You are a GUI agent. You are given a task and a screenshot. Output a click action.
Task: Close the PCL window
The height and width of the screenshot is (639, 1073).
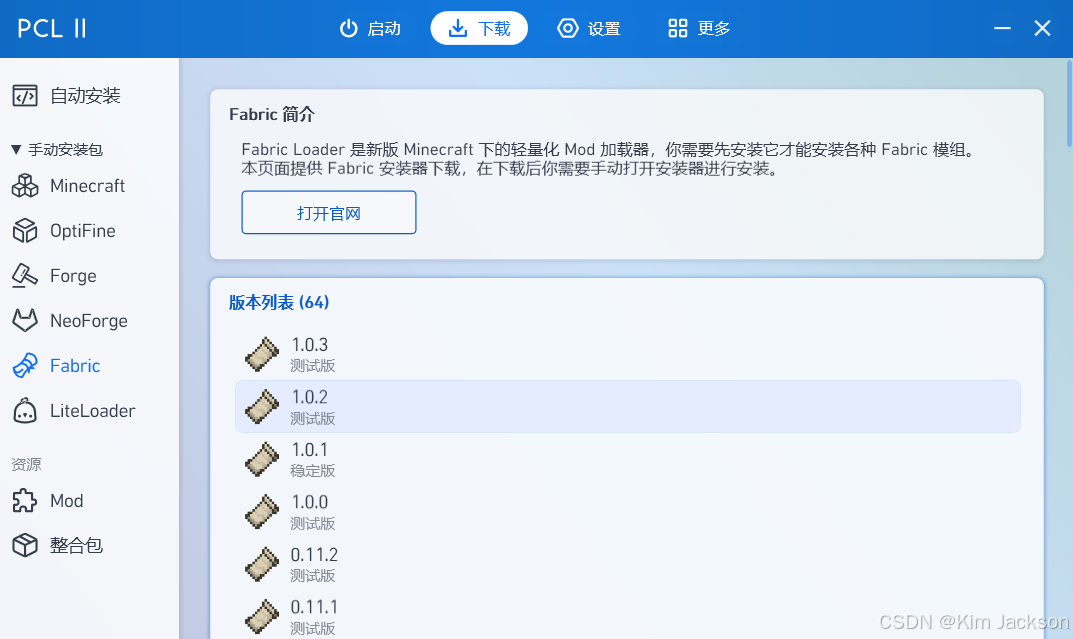(1042, 28)
